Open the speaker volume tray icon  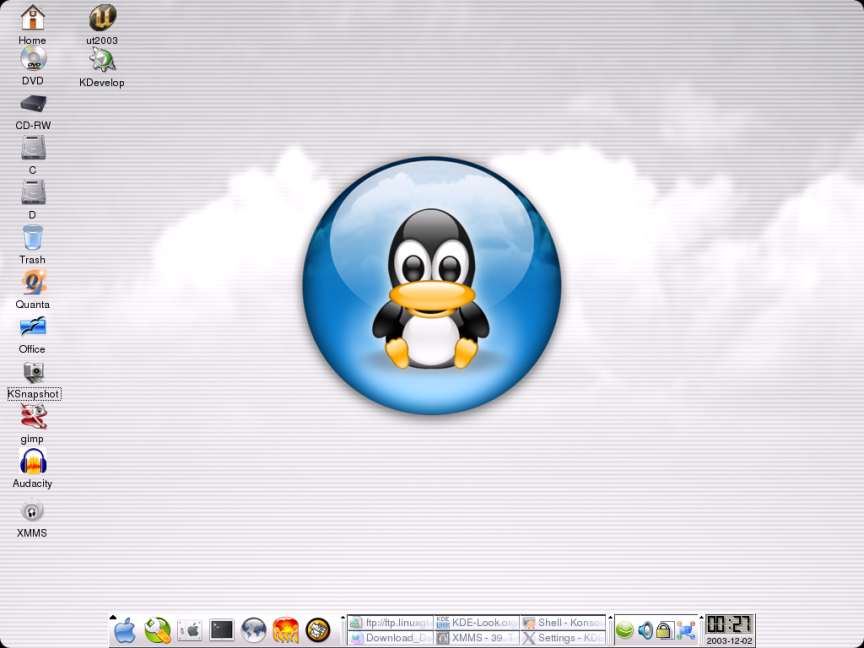645,630
